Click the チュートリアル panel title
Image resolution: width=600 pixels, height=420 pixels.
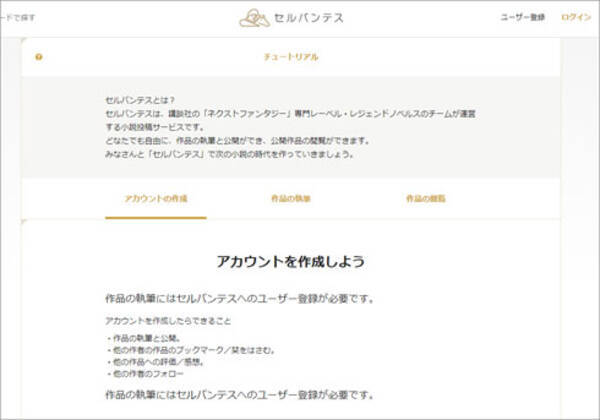tap(291, 57)
